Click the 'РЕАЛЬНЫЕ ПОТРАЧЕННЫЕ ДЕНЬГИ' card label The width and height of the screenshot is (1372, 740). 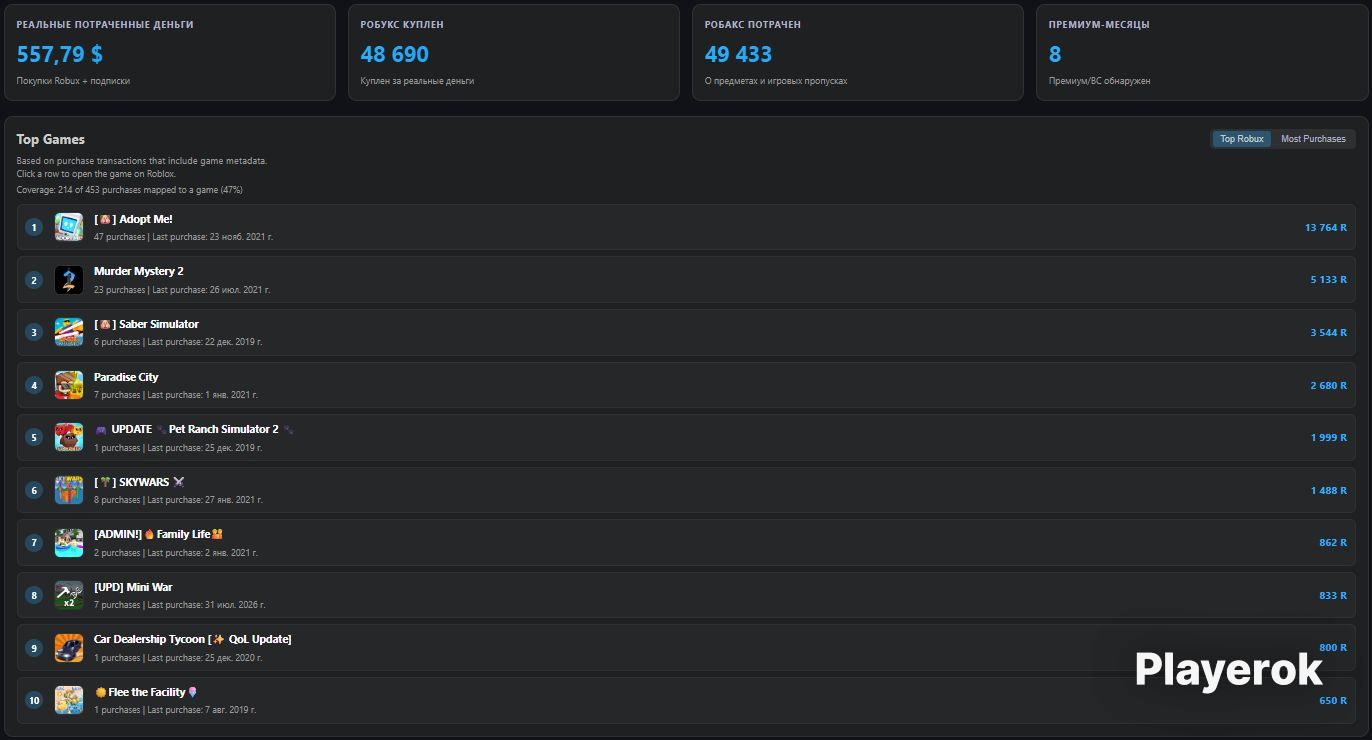pyautogui.click(x=105, y=24)
